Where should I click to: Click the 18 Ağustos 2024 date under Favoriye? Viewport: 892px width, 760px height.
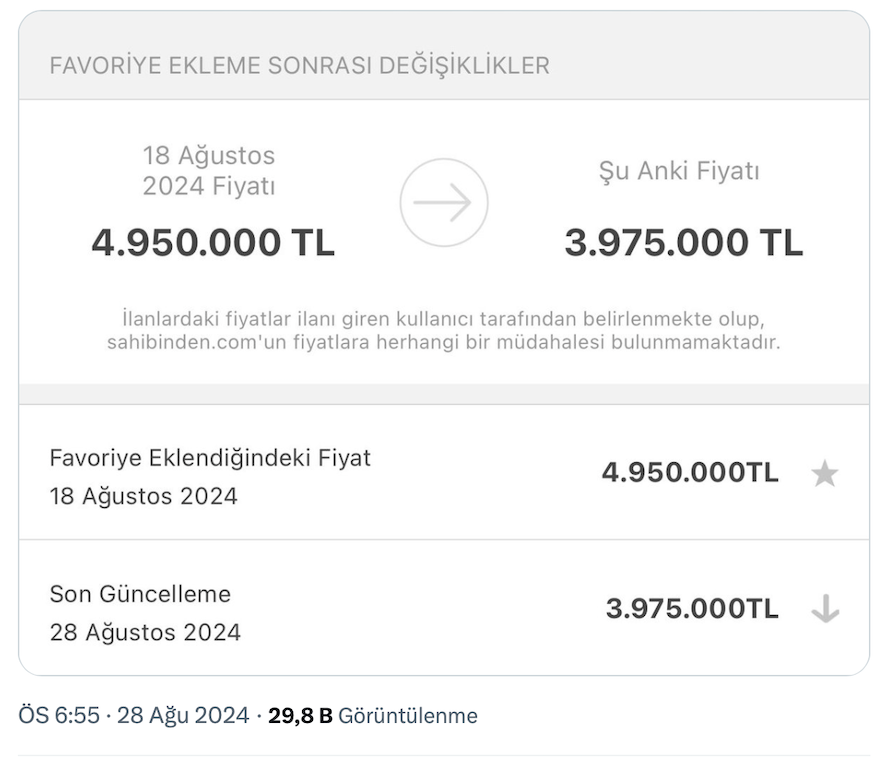click(144, 497)
